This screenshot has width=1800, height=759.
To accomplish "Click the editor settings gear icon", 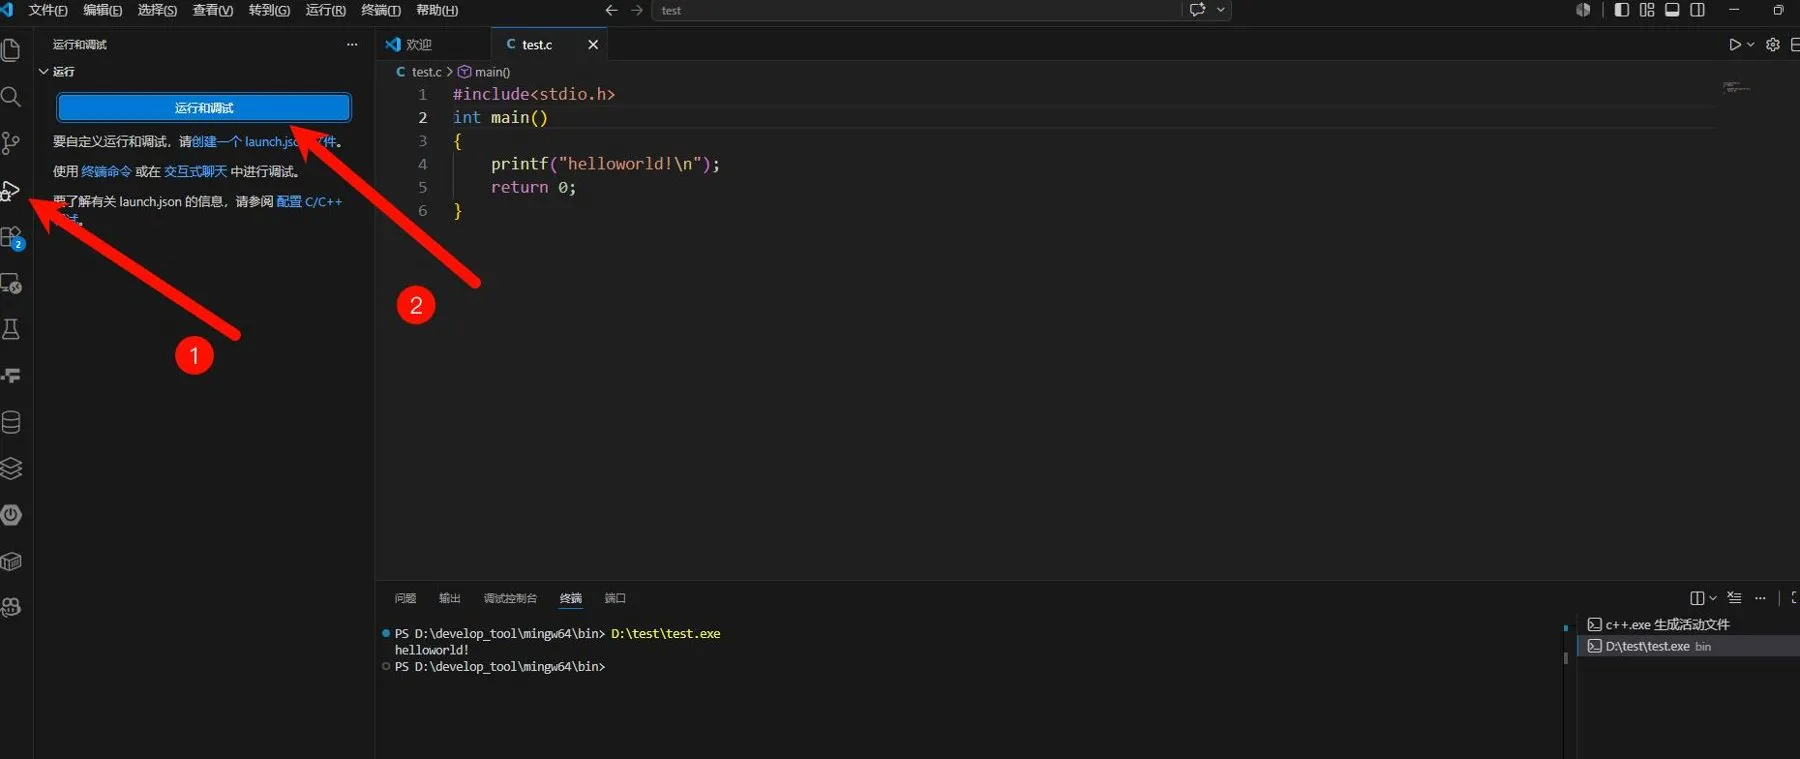I will (1773, 44).
